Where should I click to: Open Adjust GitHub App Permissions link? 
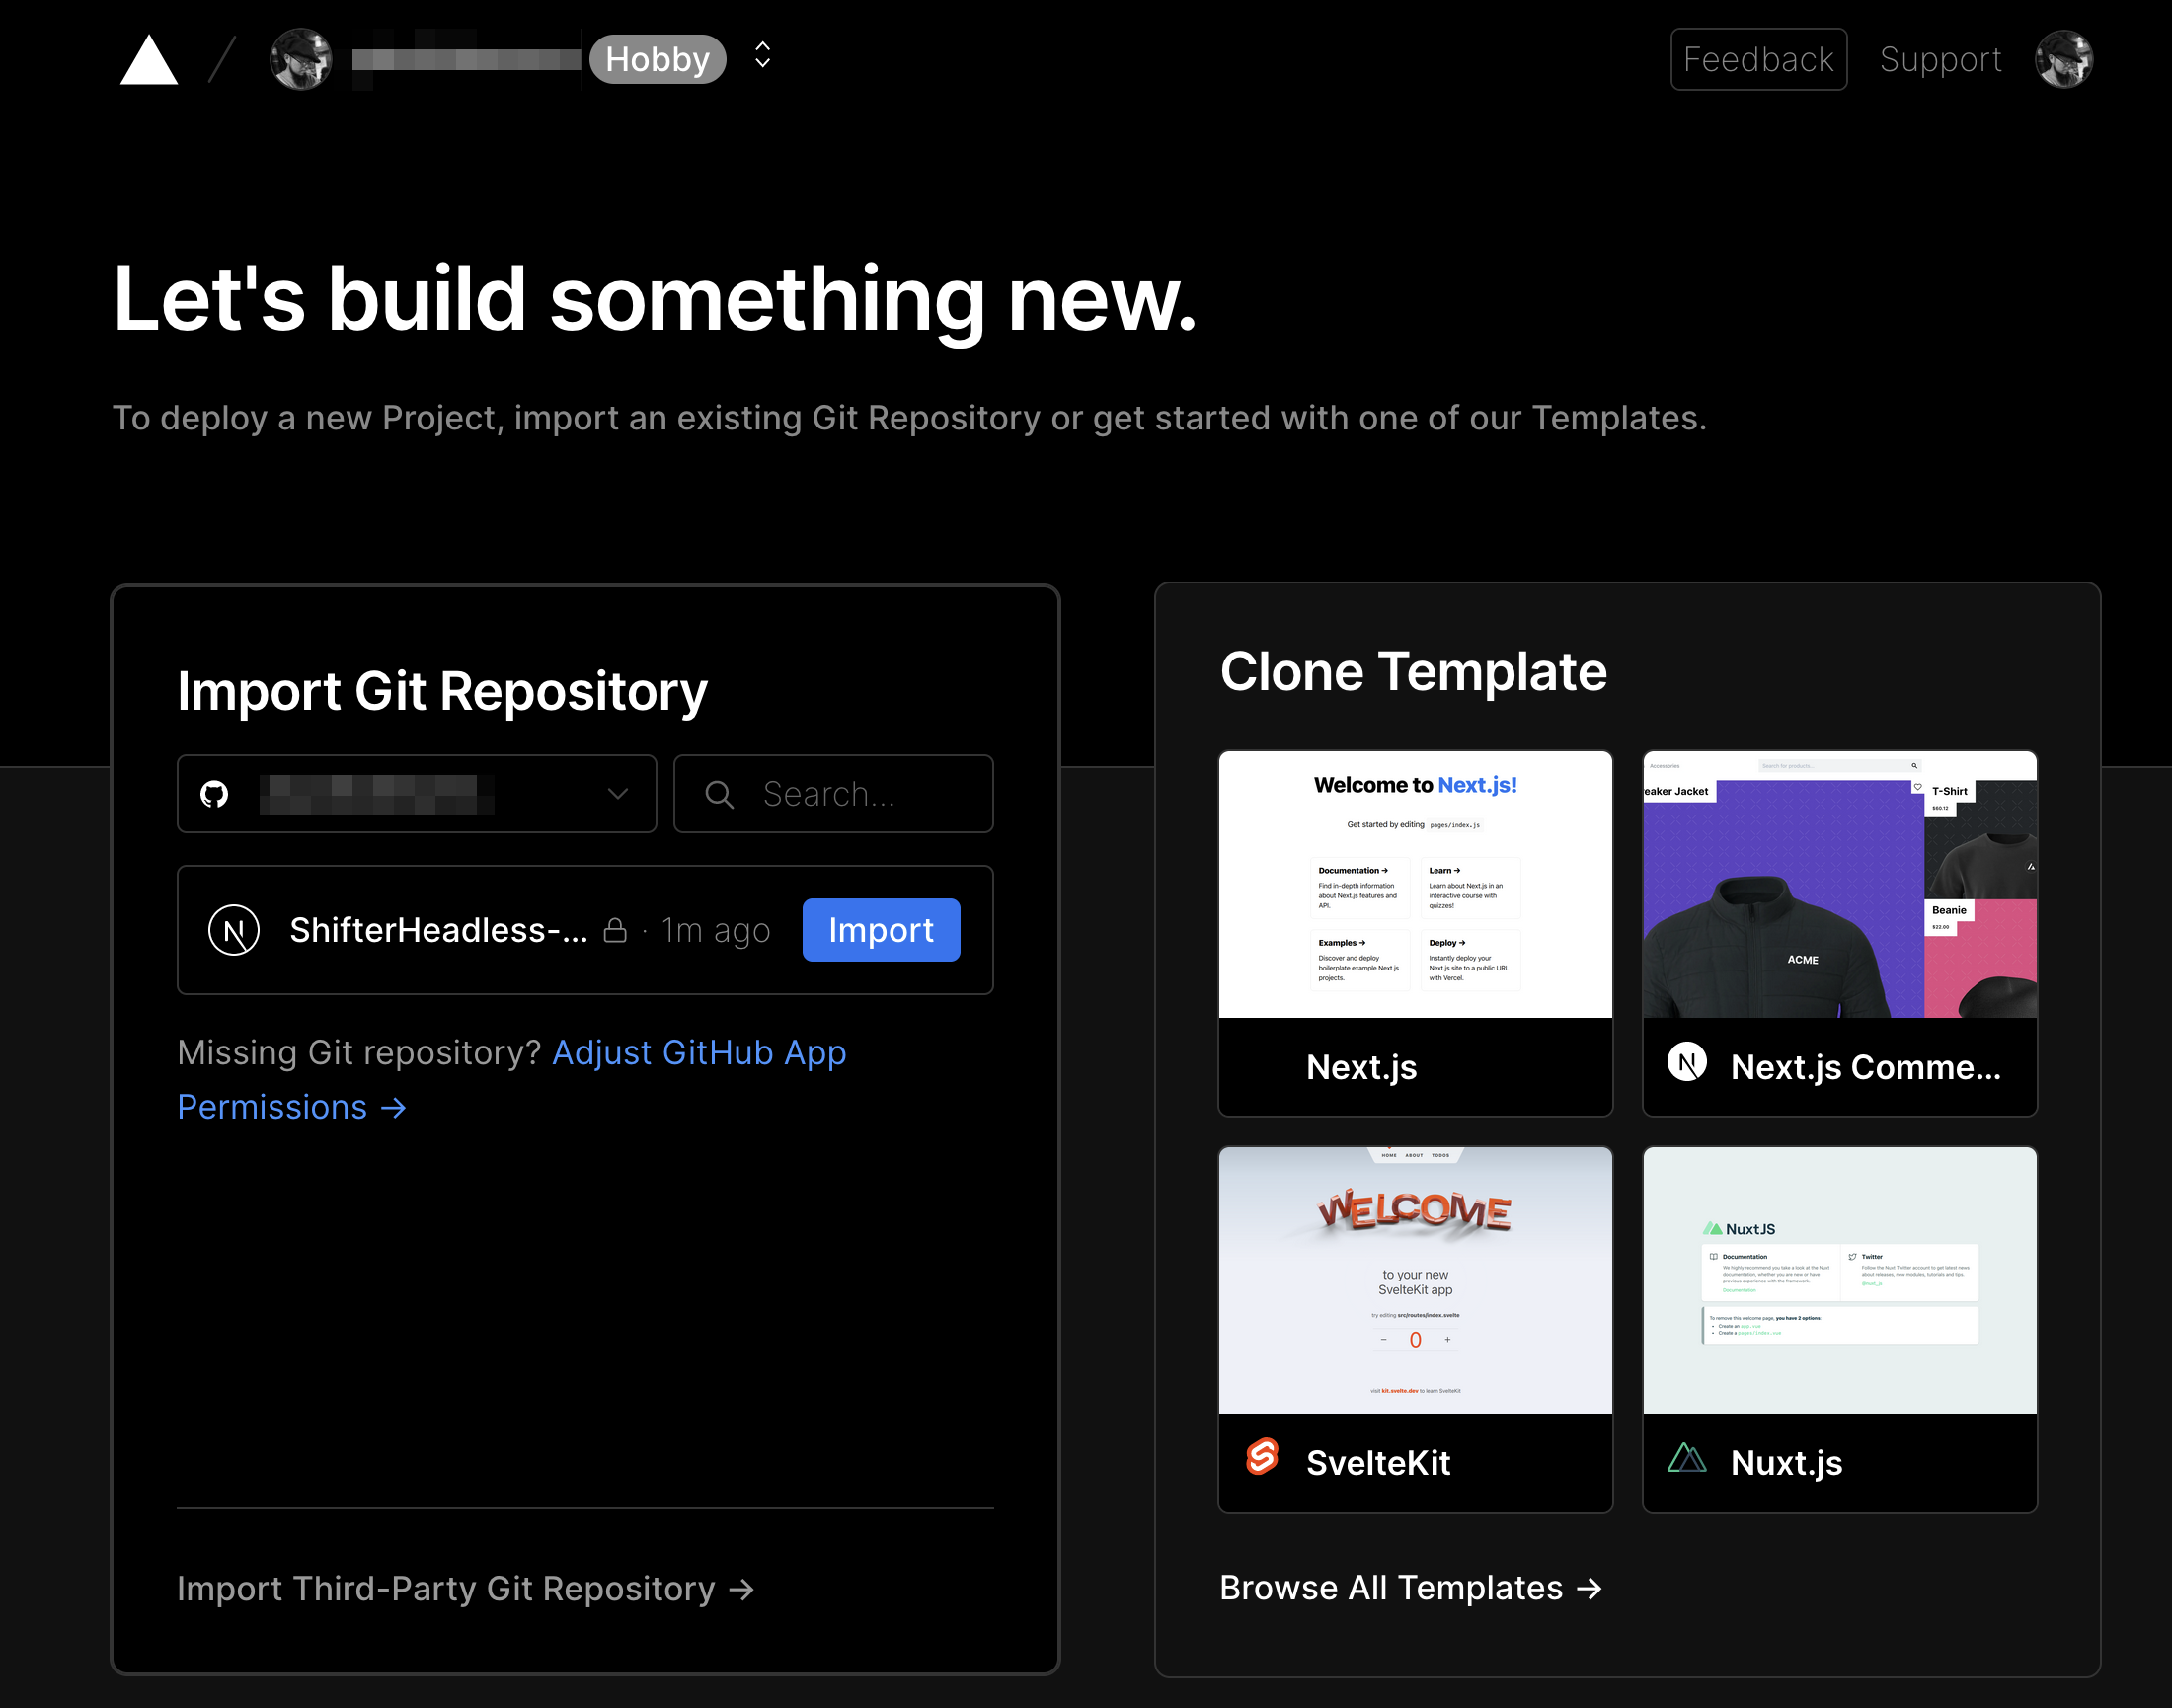click(512, 1080)
